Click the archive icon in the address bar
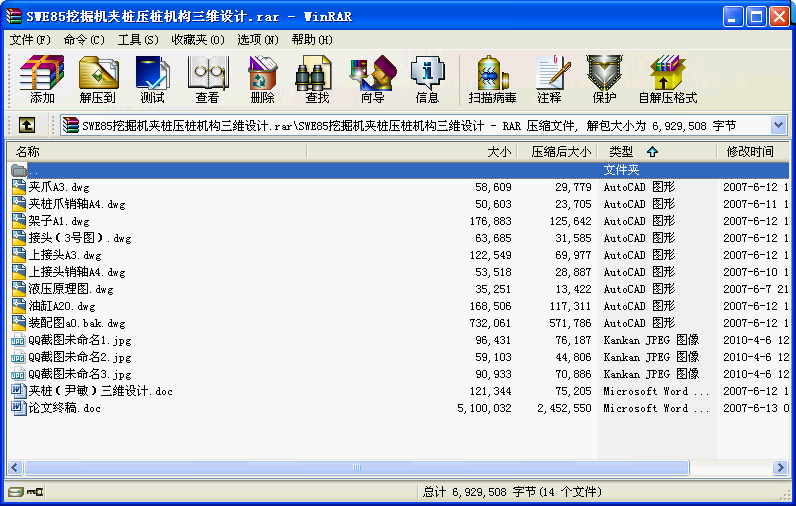Image resolution: width=796 pixels, height=506 pixels. click(71, 125)
